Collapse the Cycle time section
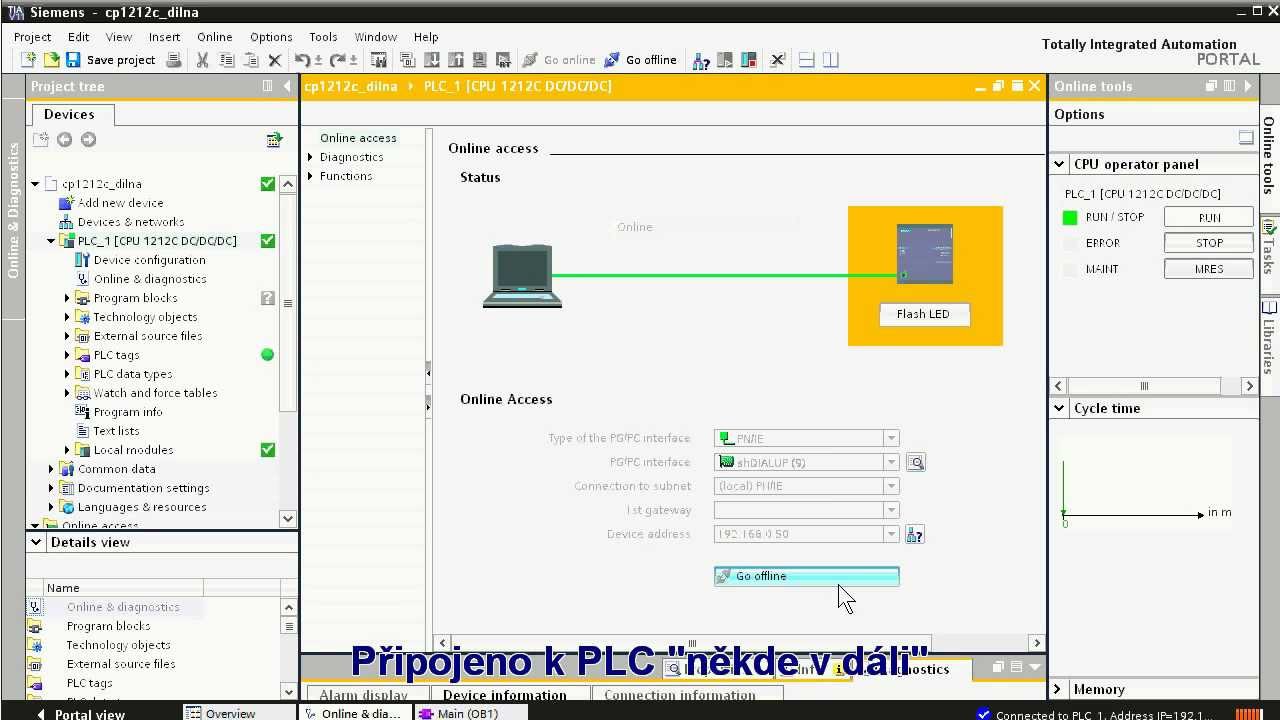Image resolution: width=1280 pixels, height=720 pixels. (x=1059, y=408)
